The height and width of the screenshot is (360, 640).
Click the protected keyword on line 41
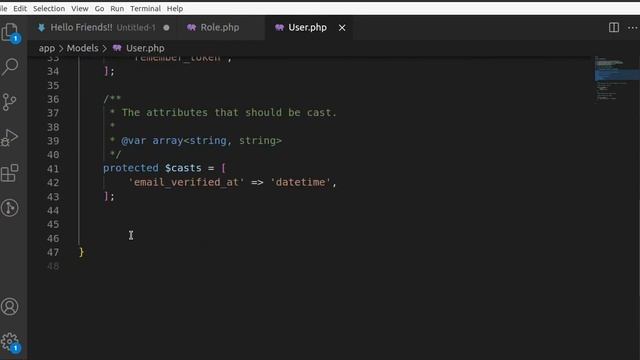coord(131,168)
